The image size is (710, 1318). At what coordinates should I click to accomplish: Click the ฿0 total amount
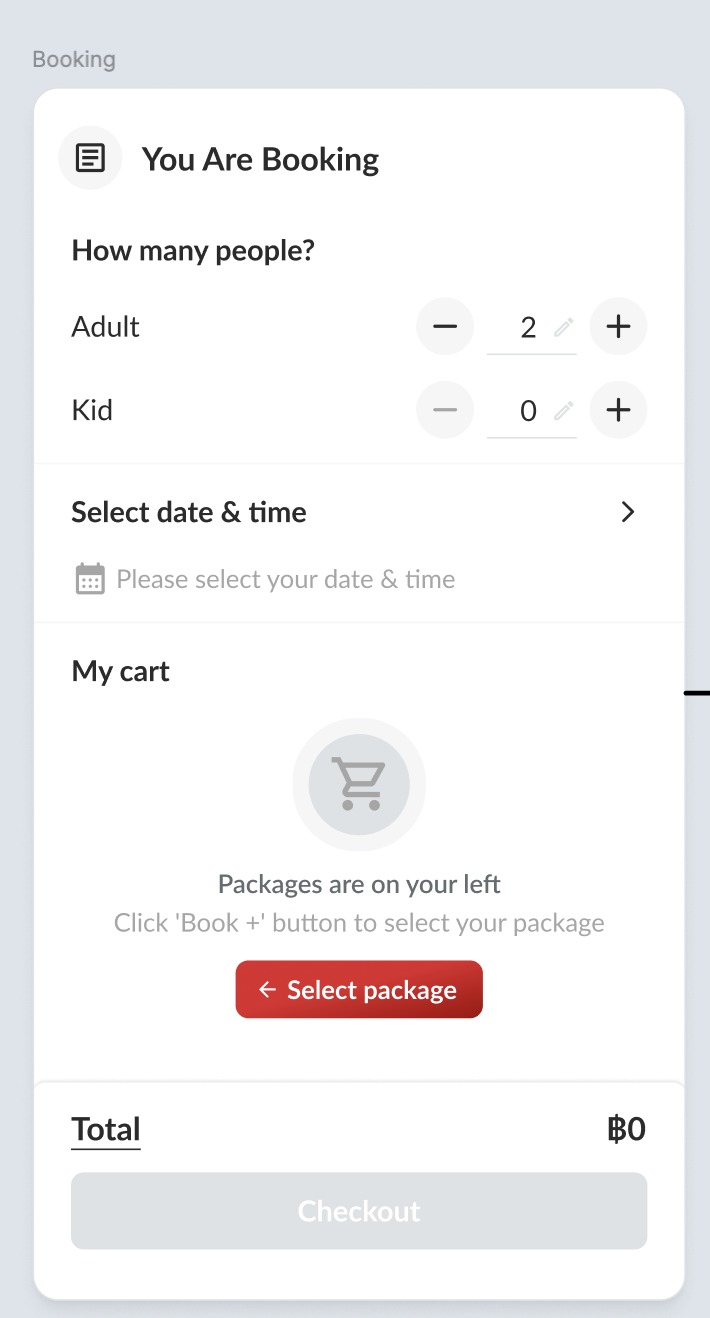click(626, 1130)
